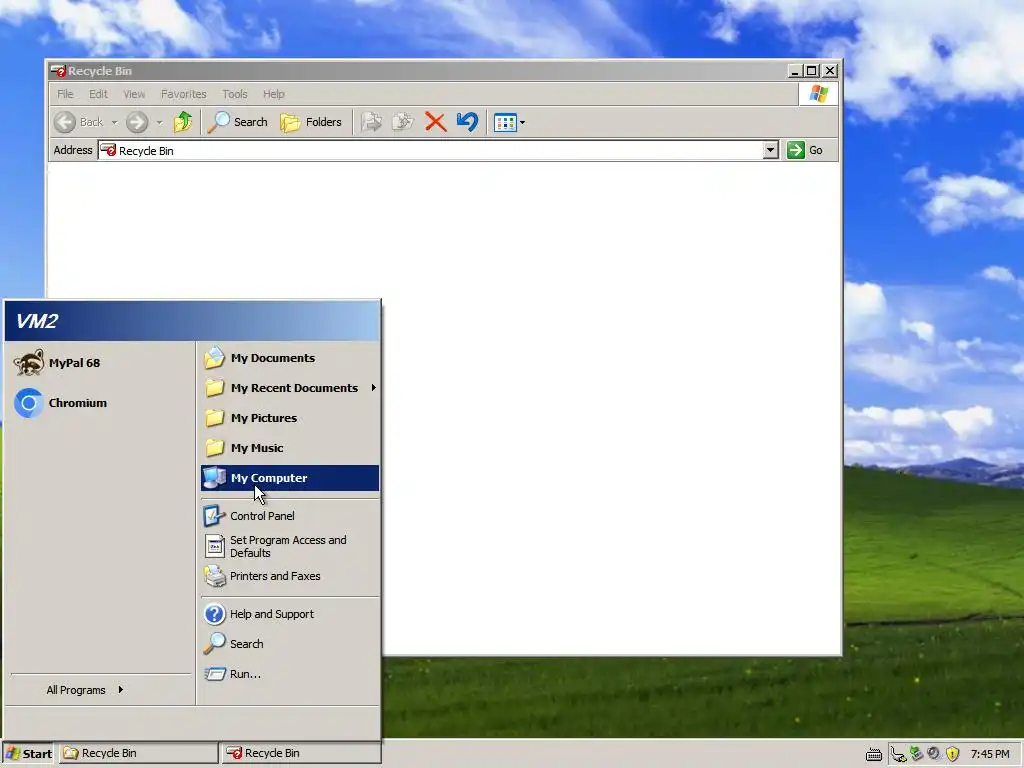Image resolution: width=1024 pixels, height=768 pixels.
Task: Click the Move To toolbar icon
Action: 372,122
